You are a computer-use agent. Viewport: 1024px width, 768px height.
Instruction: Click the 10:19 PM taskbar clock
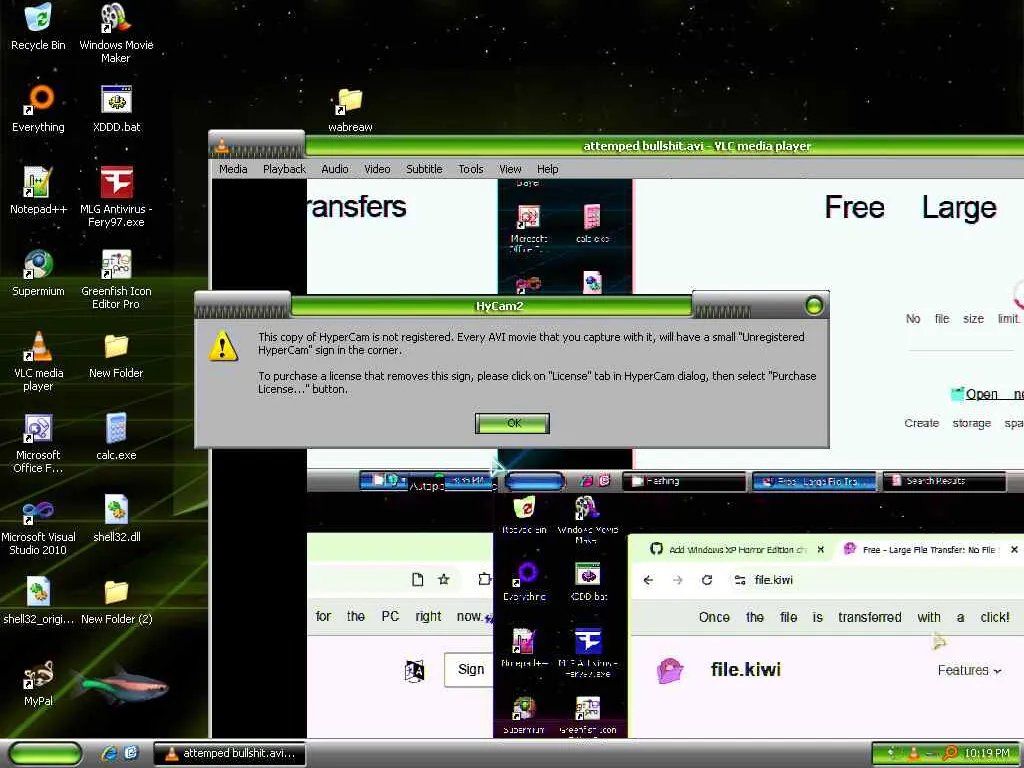pyautogui.click(x=987, y=753)
